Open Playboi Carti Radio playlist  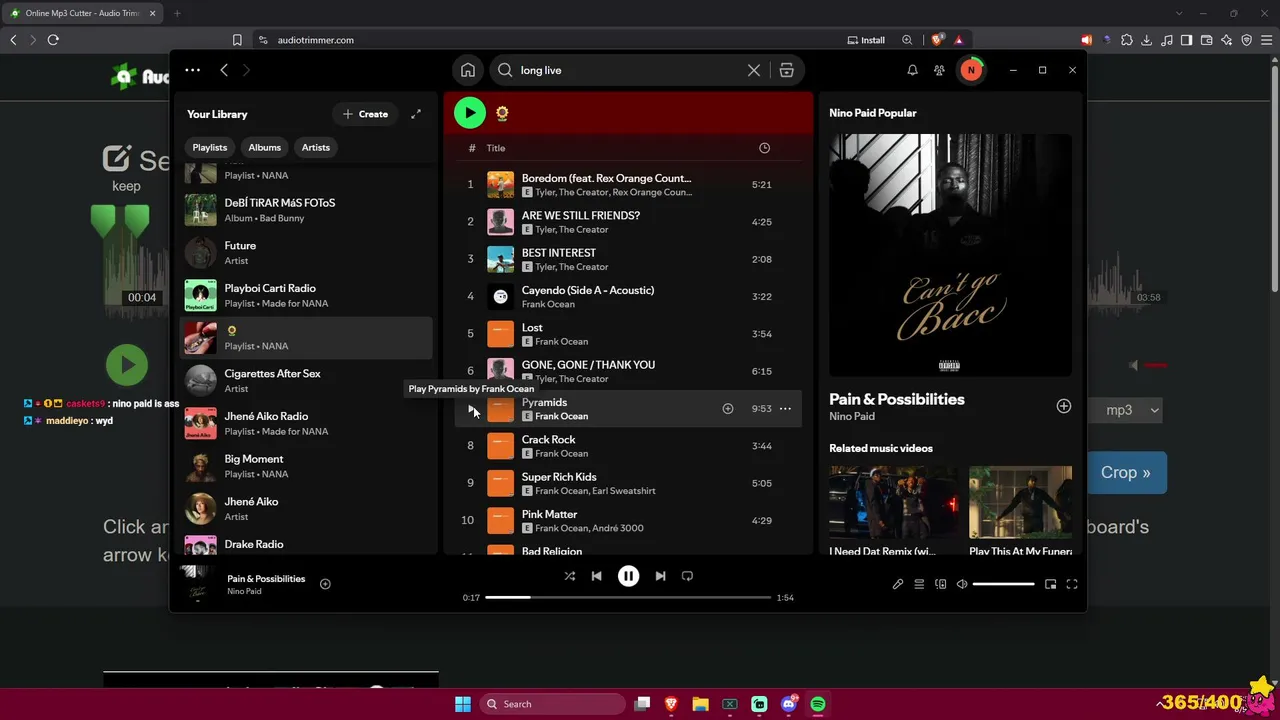pyautogui.click(x=306, y=295)
